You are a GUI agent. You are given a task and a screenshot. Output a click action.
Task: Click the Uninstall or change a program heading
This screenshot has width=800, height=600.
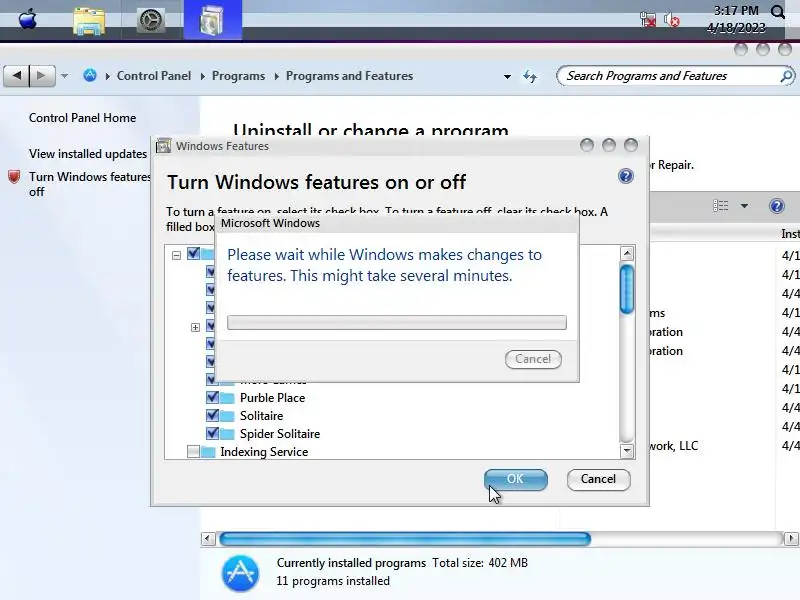pos(371,130)
